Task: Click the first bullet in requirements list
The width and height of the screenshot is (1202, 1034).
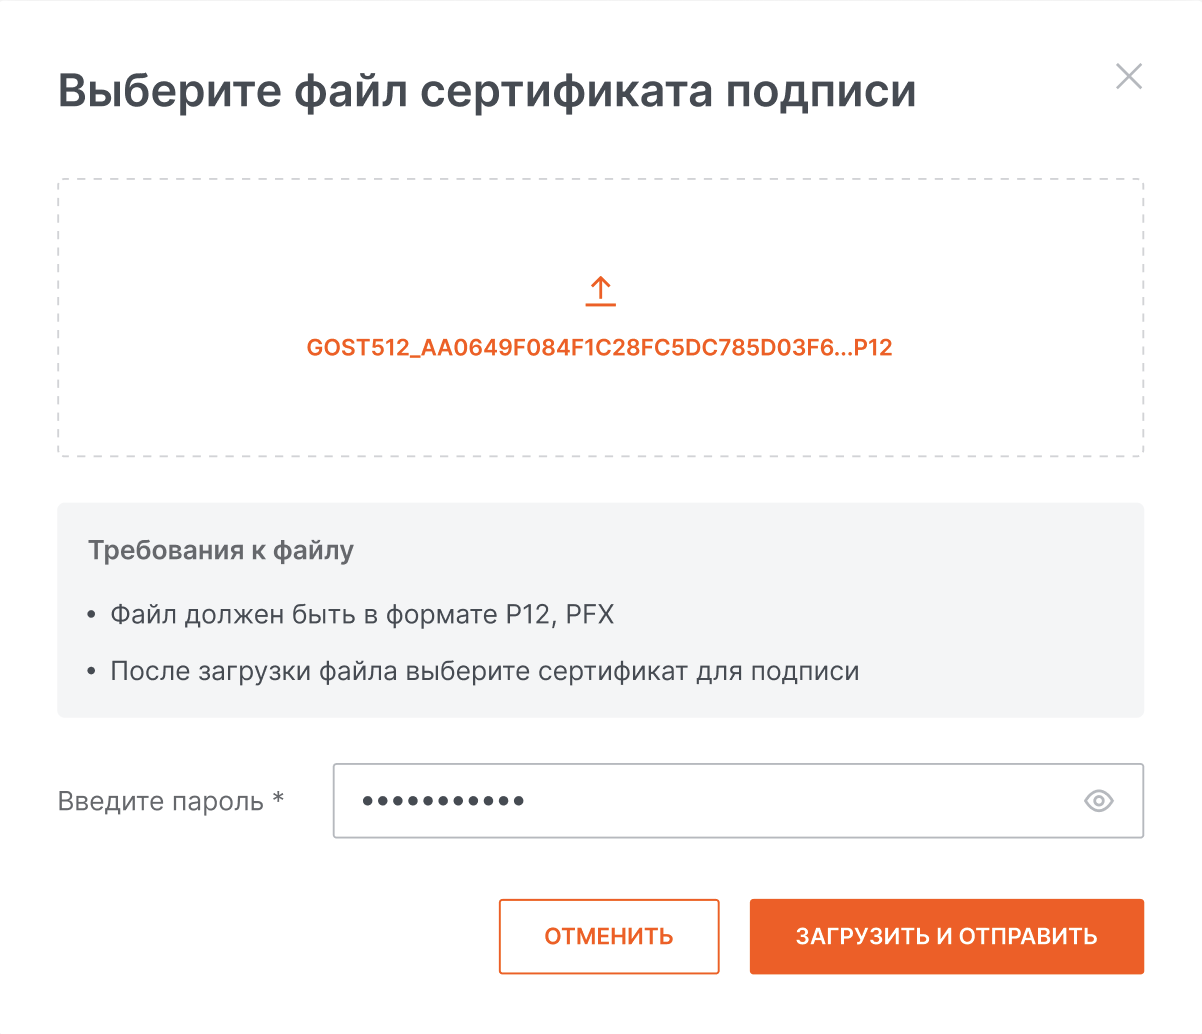Action: (92, 615)
